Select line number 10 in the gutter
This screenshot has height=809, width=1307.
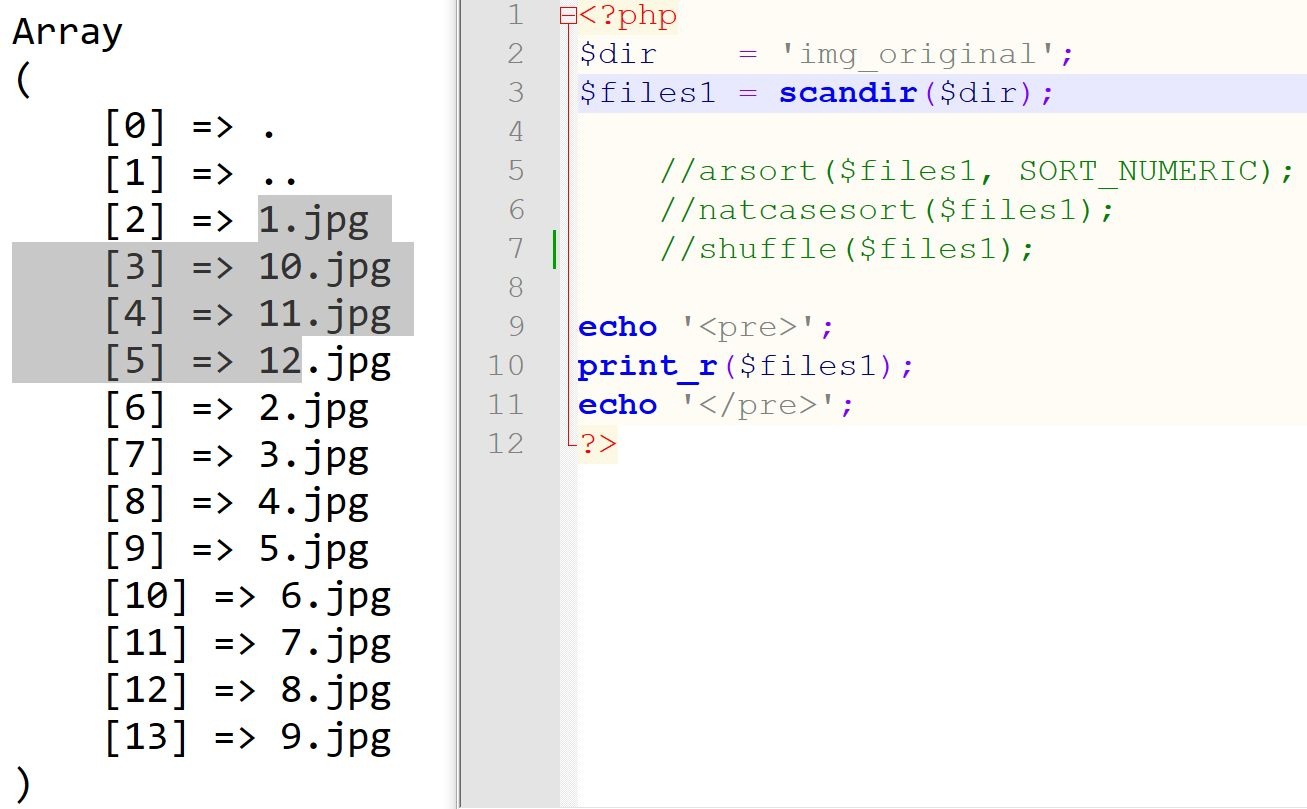click(x=506, y=366)
